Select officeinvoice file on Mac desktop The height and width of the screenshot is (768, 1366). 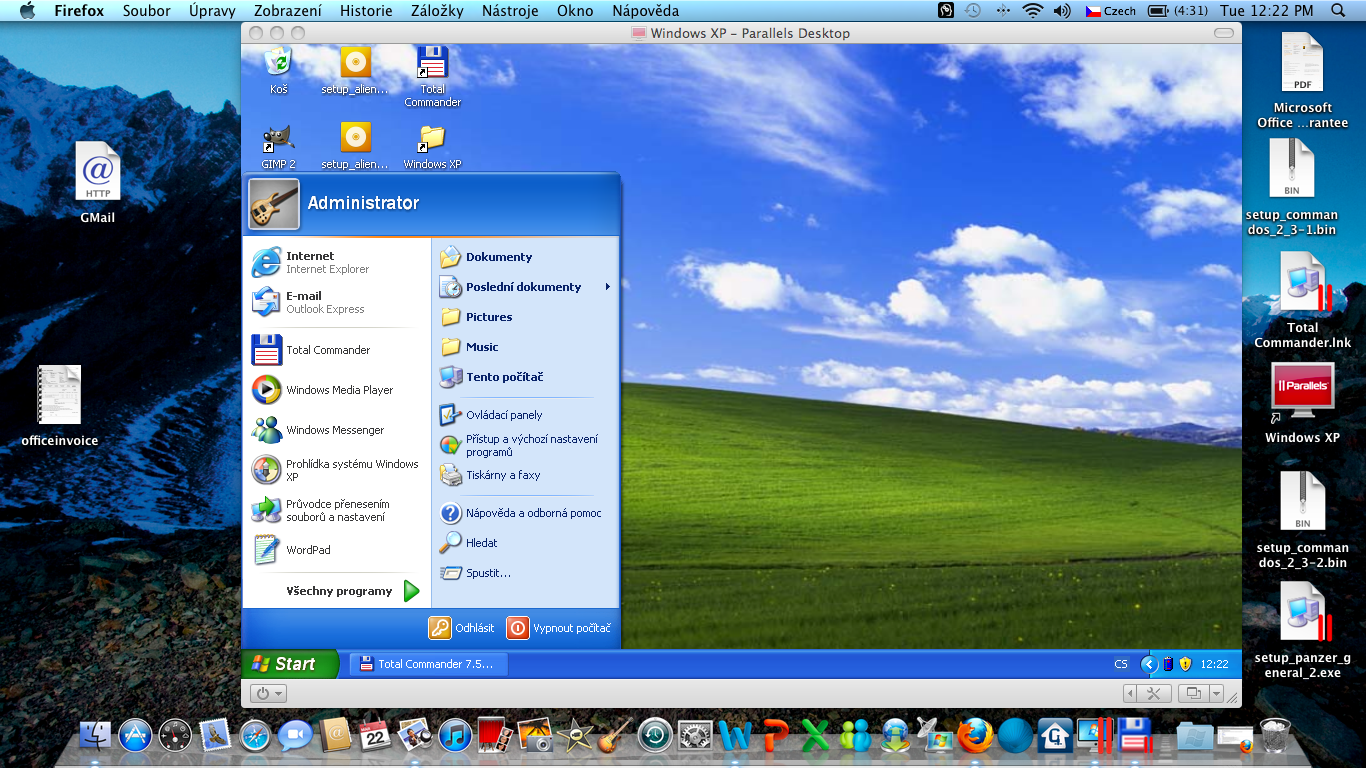(60, 406)
